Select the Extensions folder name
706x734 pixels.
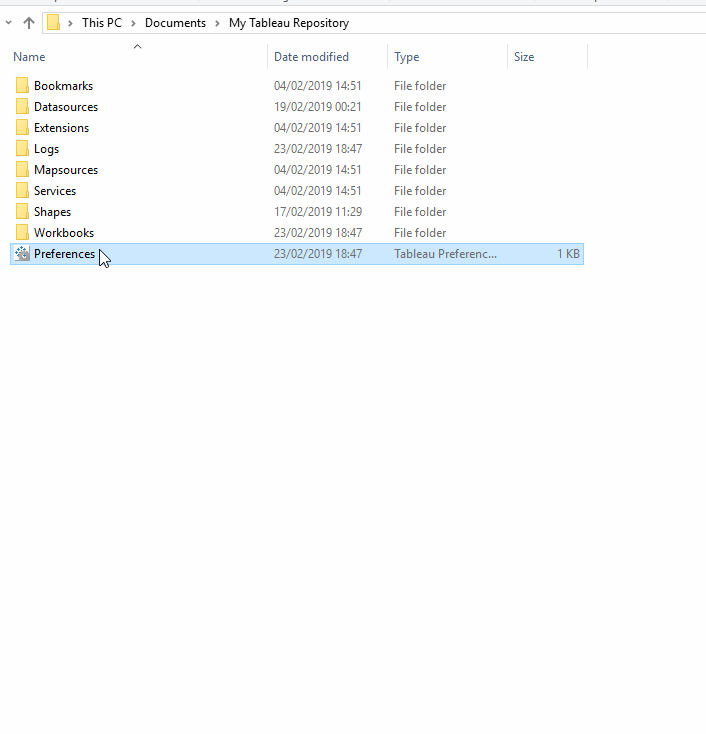click(x=61, y=128)
